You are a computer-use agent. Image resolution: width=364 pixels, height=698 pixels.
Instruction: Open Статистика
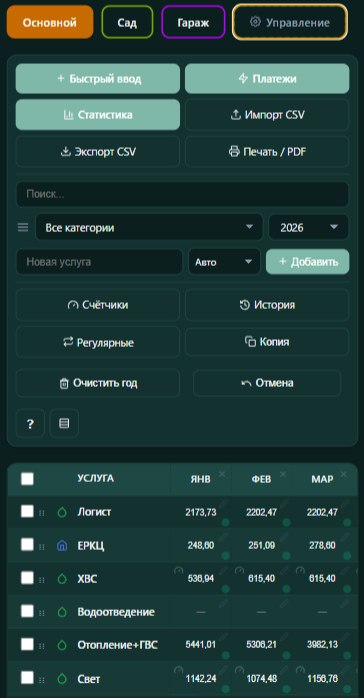[x=98, y=115]
